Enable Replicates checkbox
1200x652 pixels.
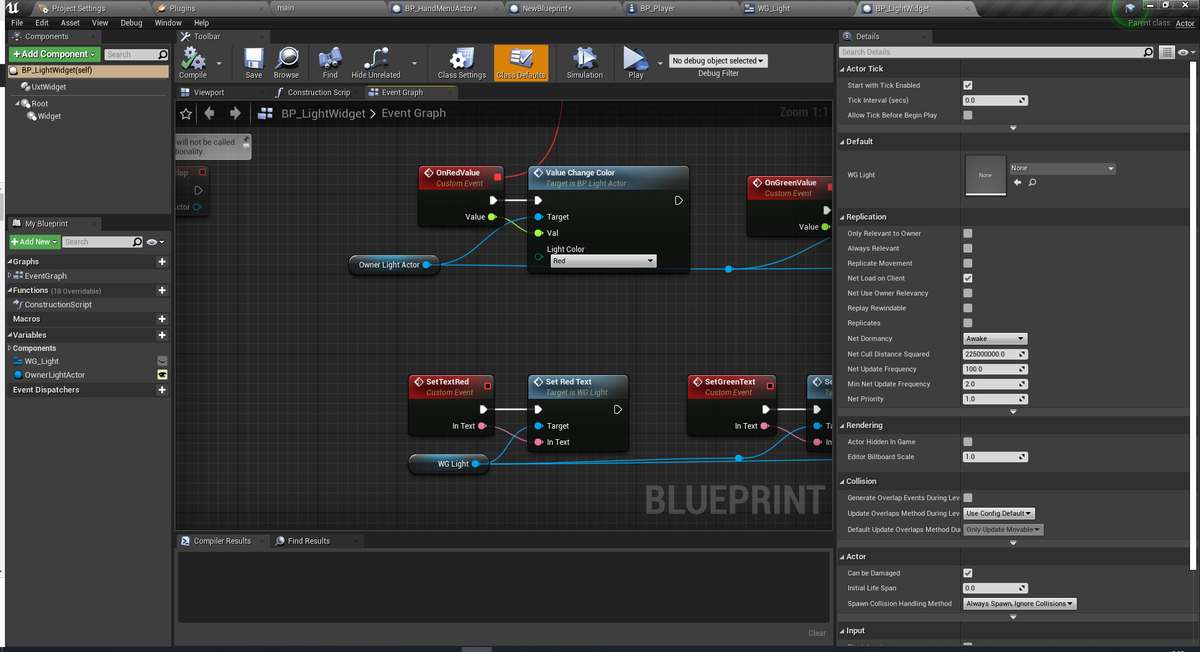(x=967, y=323)
